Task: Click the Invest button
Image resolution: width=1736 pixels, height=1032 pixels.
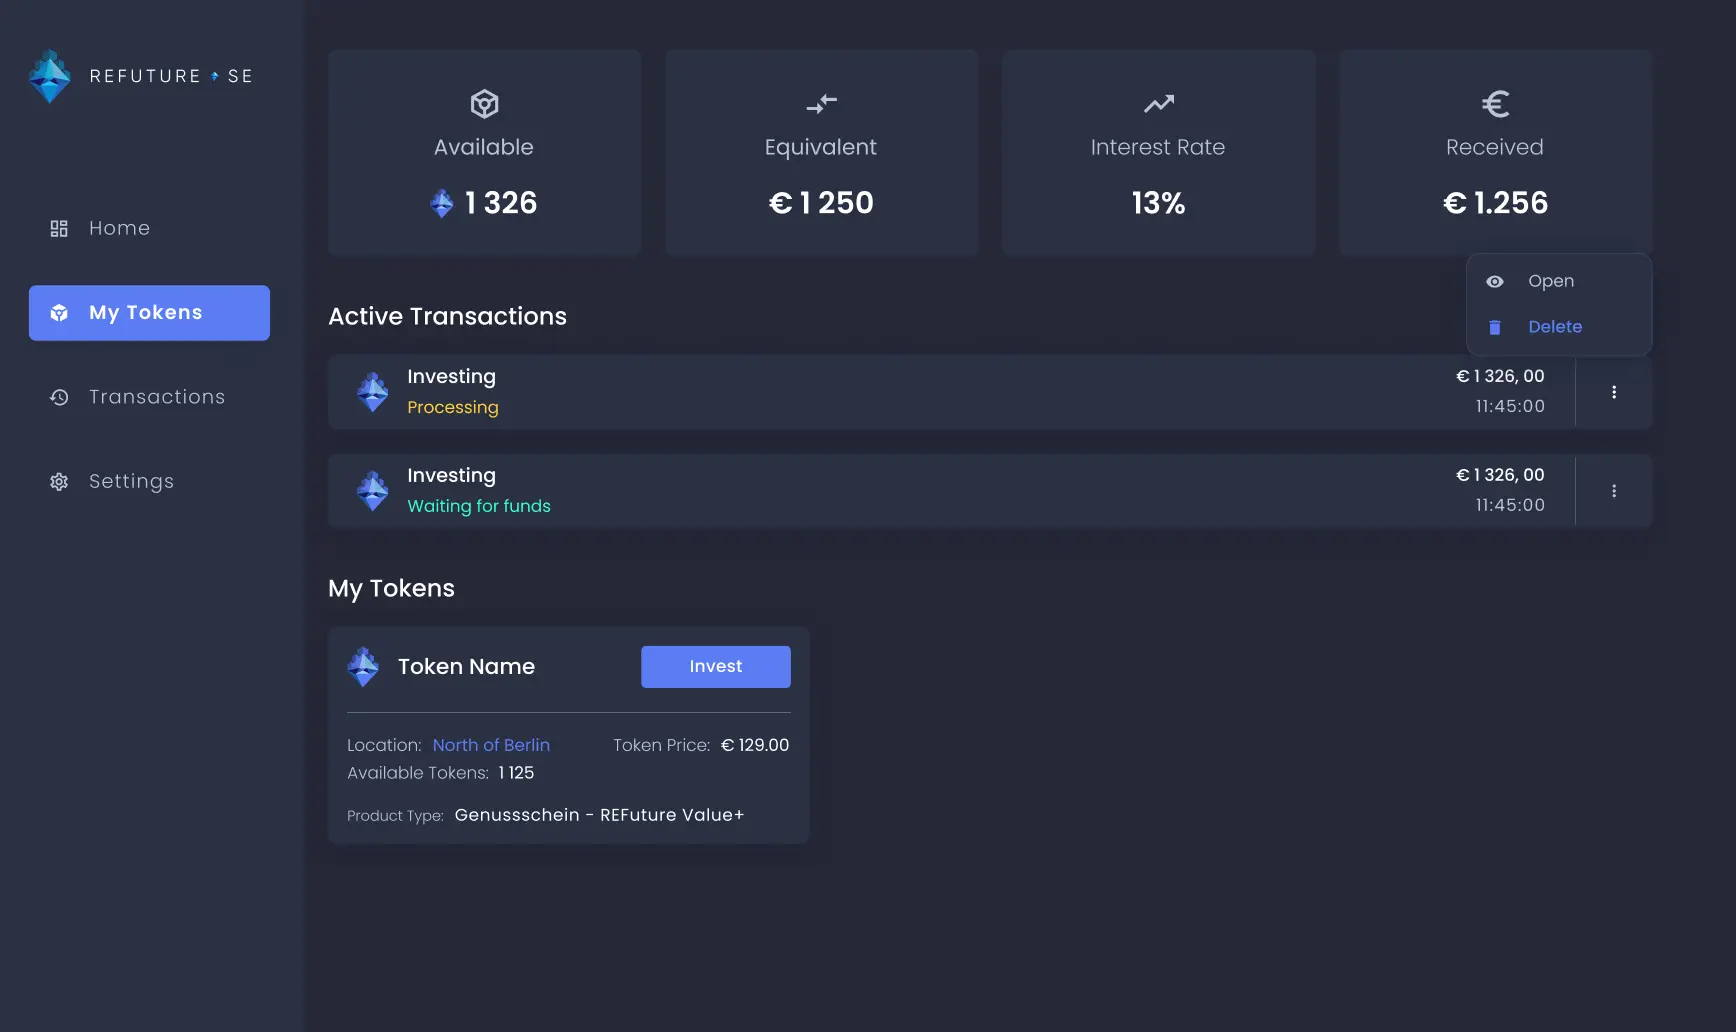Action: coord(715,666)
